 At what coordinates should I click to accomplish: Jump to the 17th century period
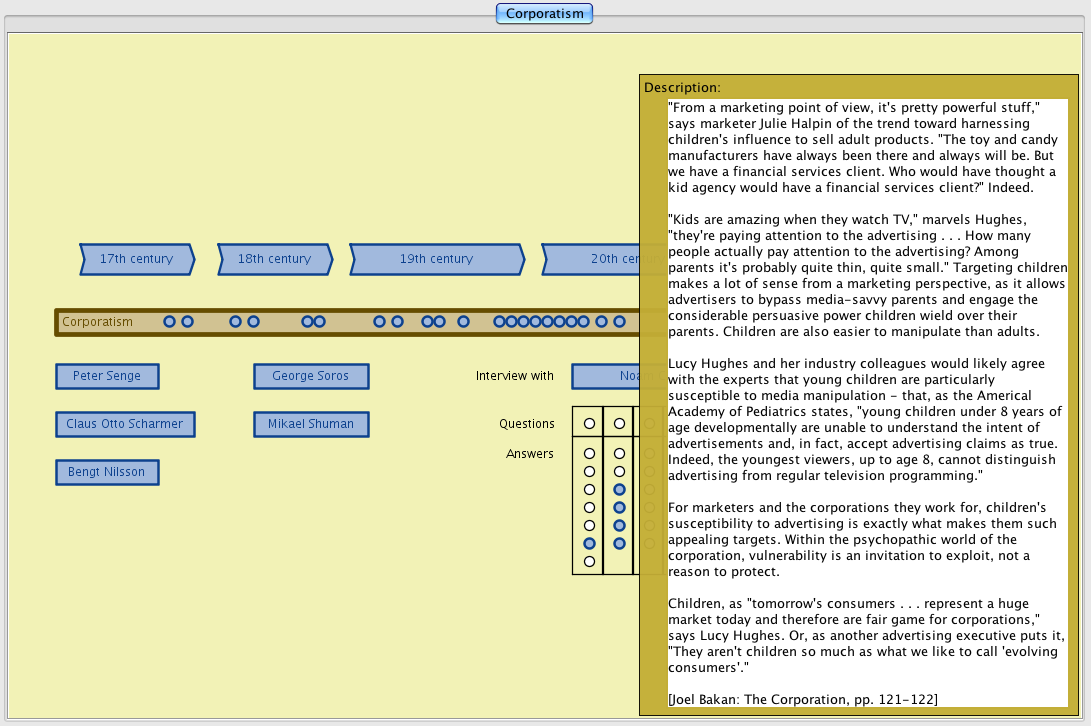click(137, 259)
